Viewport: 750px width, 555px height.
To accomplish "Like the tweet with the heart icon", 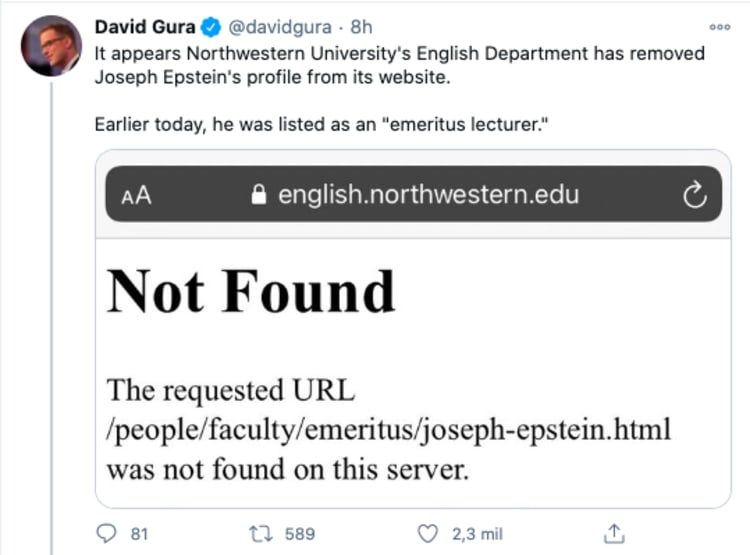I will click(428, 533).
